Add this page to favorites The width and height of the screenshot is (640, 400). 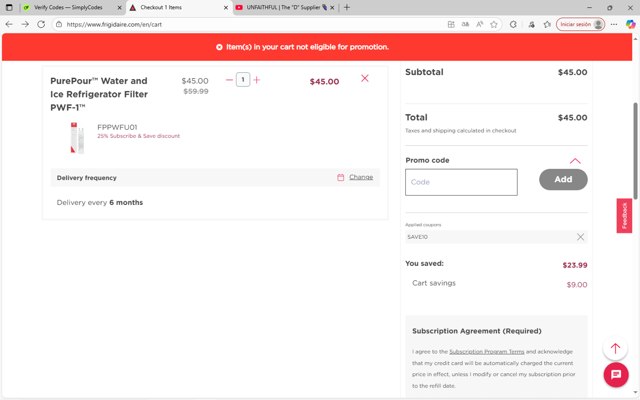tap(494, 24)
